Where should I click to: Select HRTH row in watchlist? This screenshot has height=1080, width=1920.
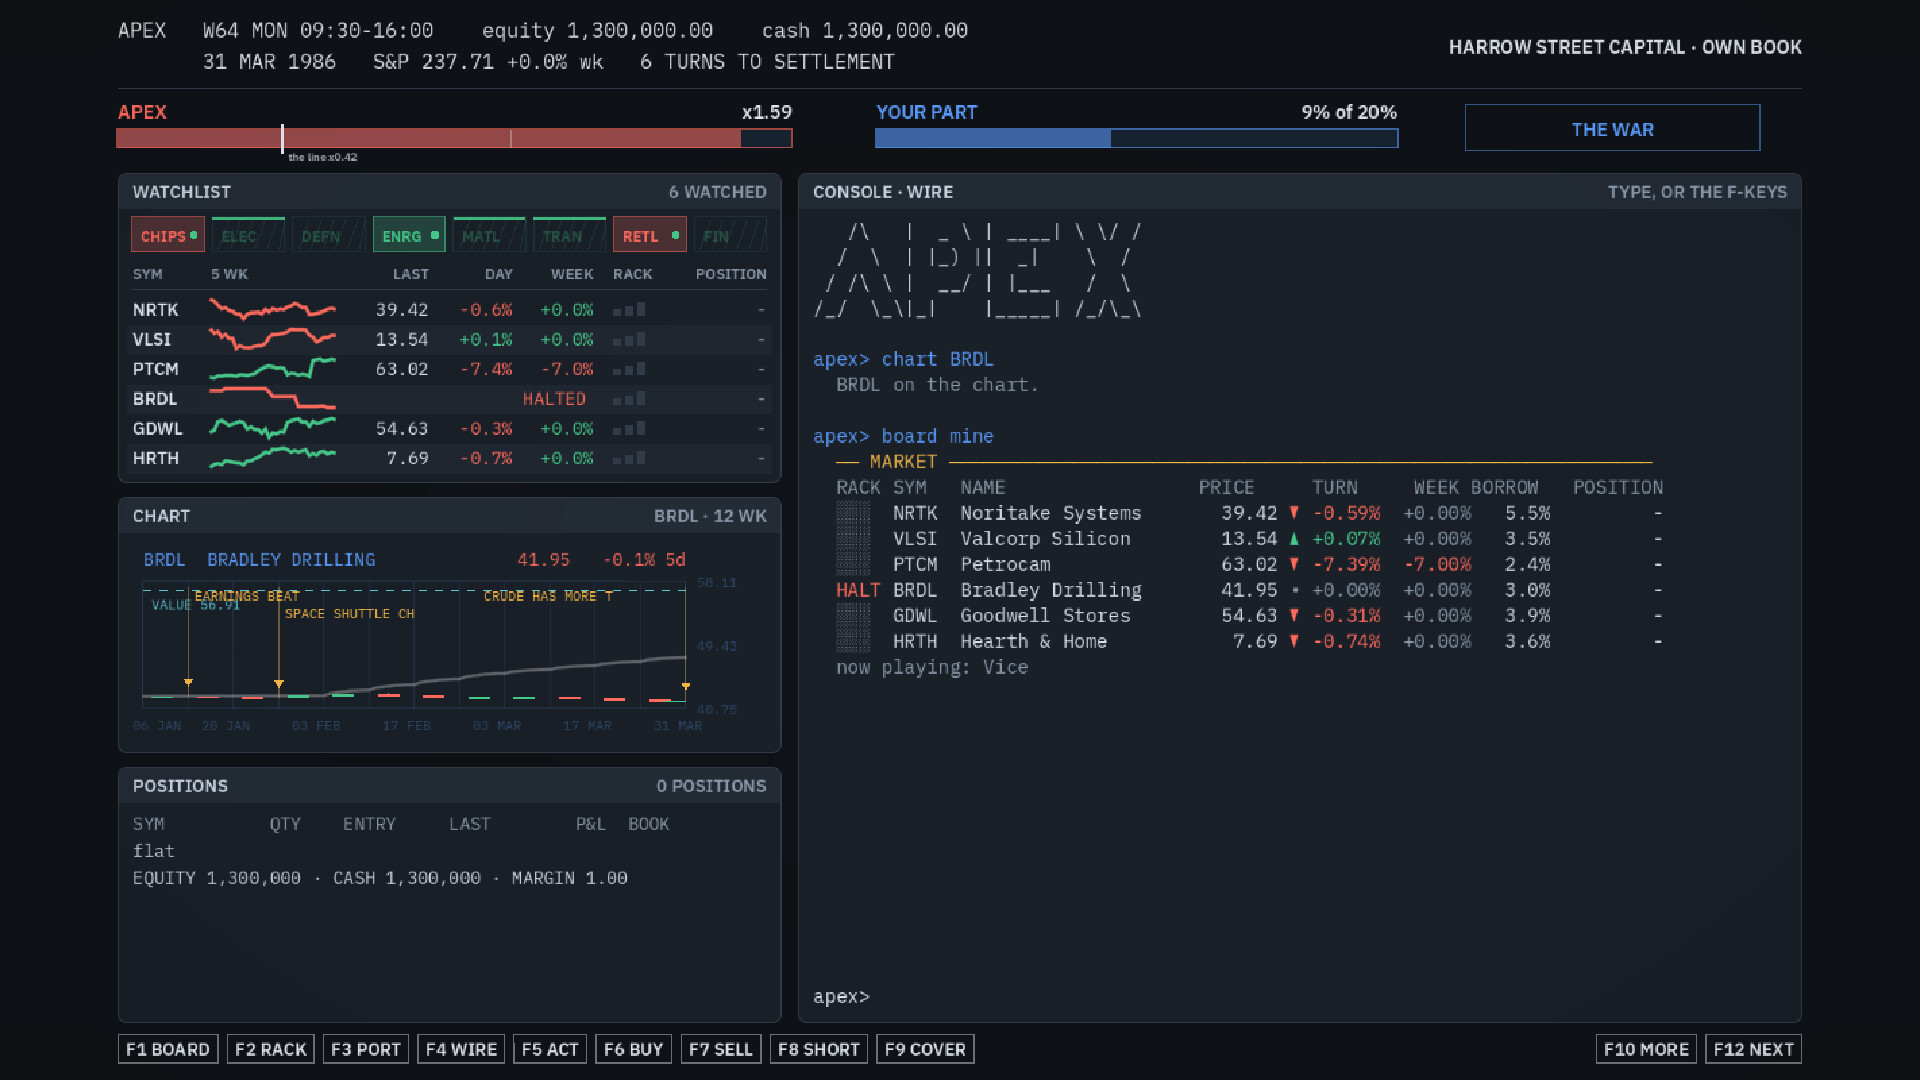(x=450, y=458)
